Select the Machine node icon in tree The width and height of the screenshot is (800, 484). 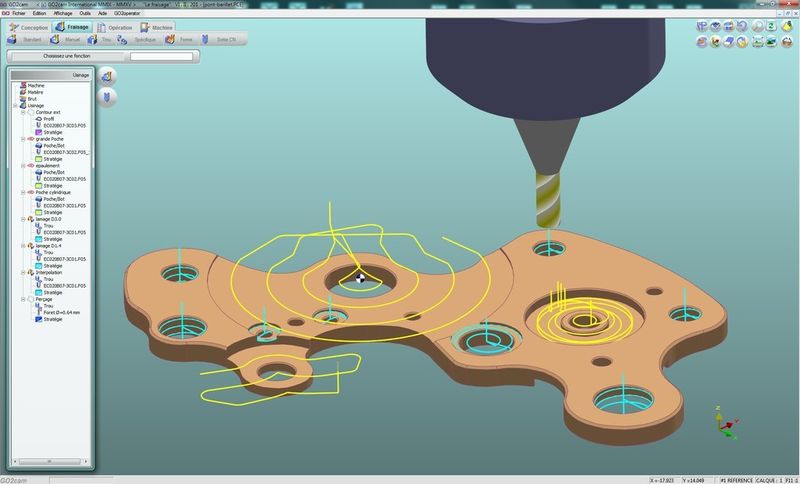[23, 85]
